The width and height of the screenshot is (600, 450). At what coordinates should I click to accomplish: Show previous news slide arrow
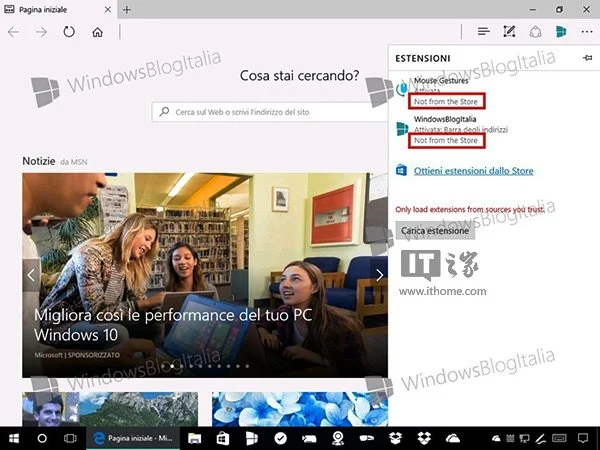[x=31, y=275]
